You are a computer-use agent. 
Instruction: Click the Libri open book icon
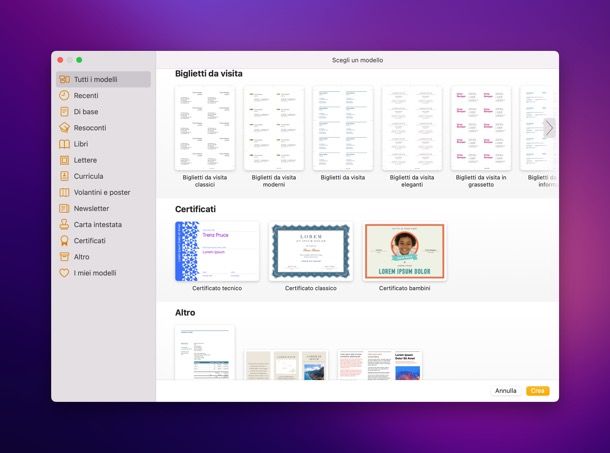pyautogui.click(x=64, y=144)
